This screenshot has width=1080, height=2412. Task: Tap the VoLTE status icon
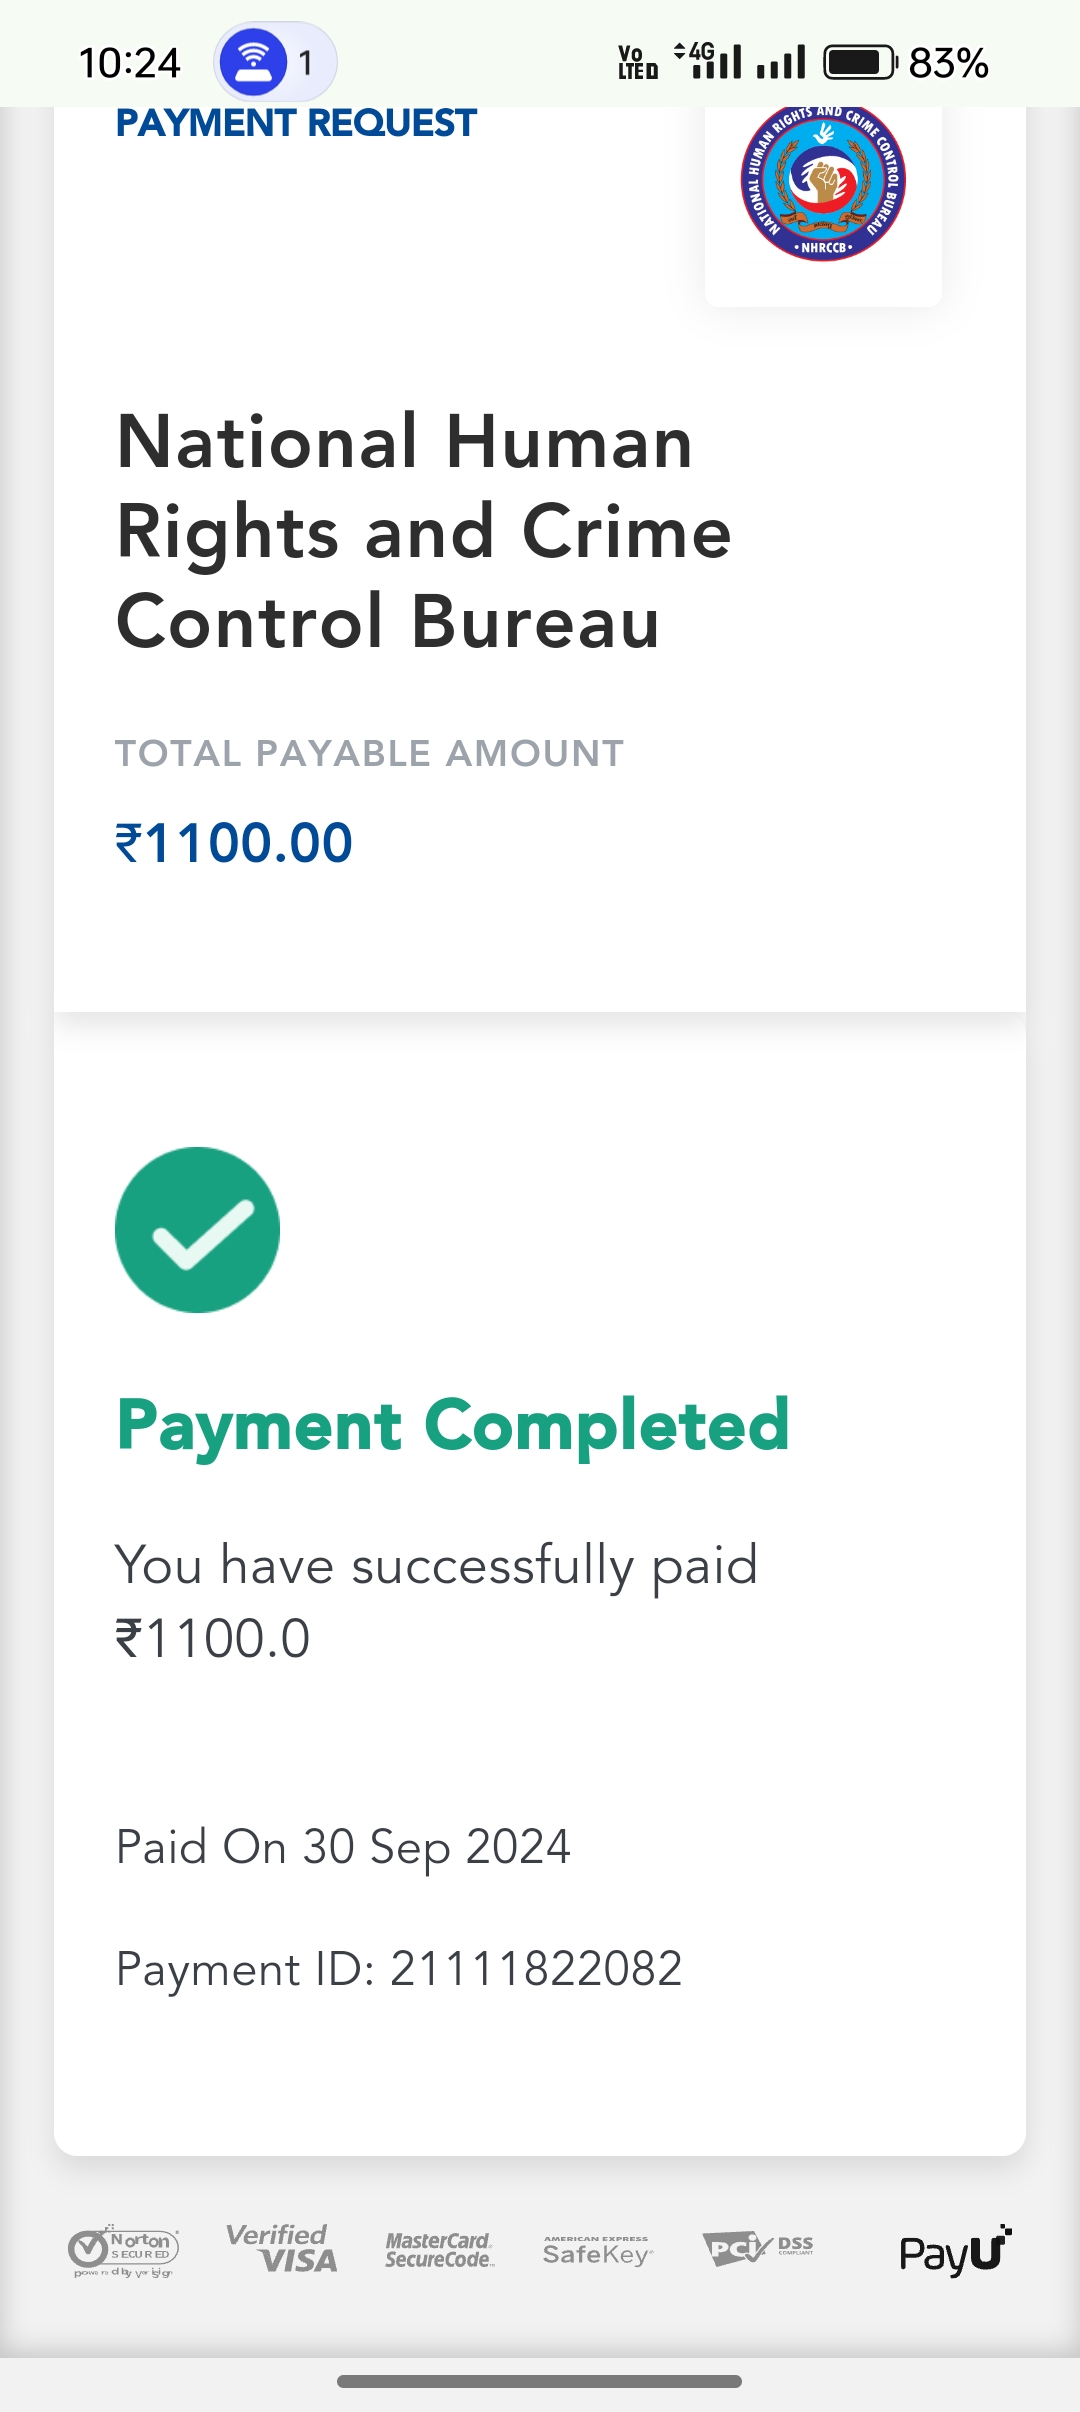pos(638,62)
